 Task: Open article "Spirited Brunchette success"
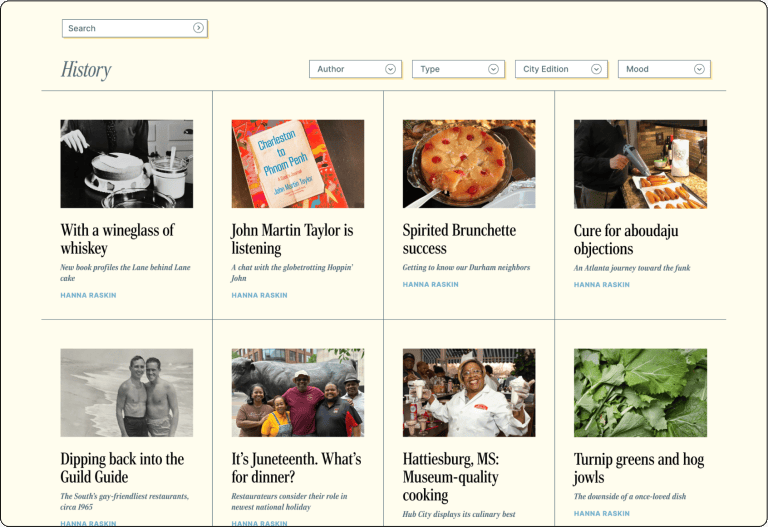click(x=459, y=239)
